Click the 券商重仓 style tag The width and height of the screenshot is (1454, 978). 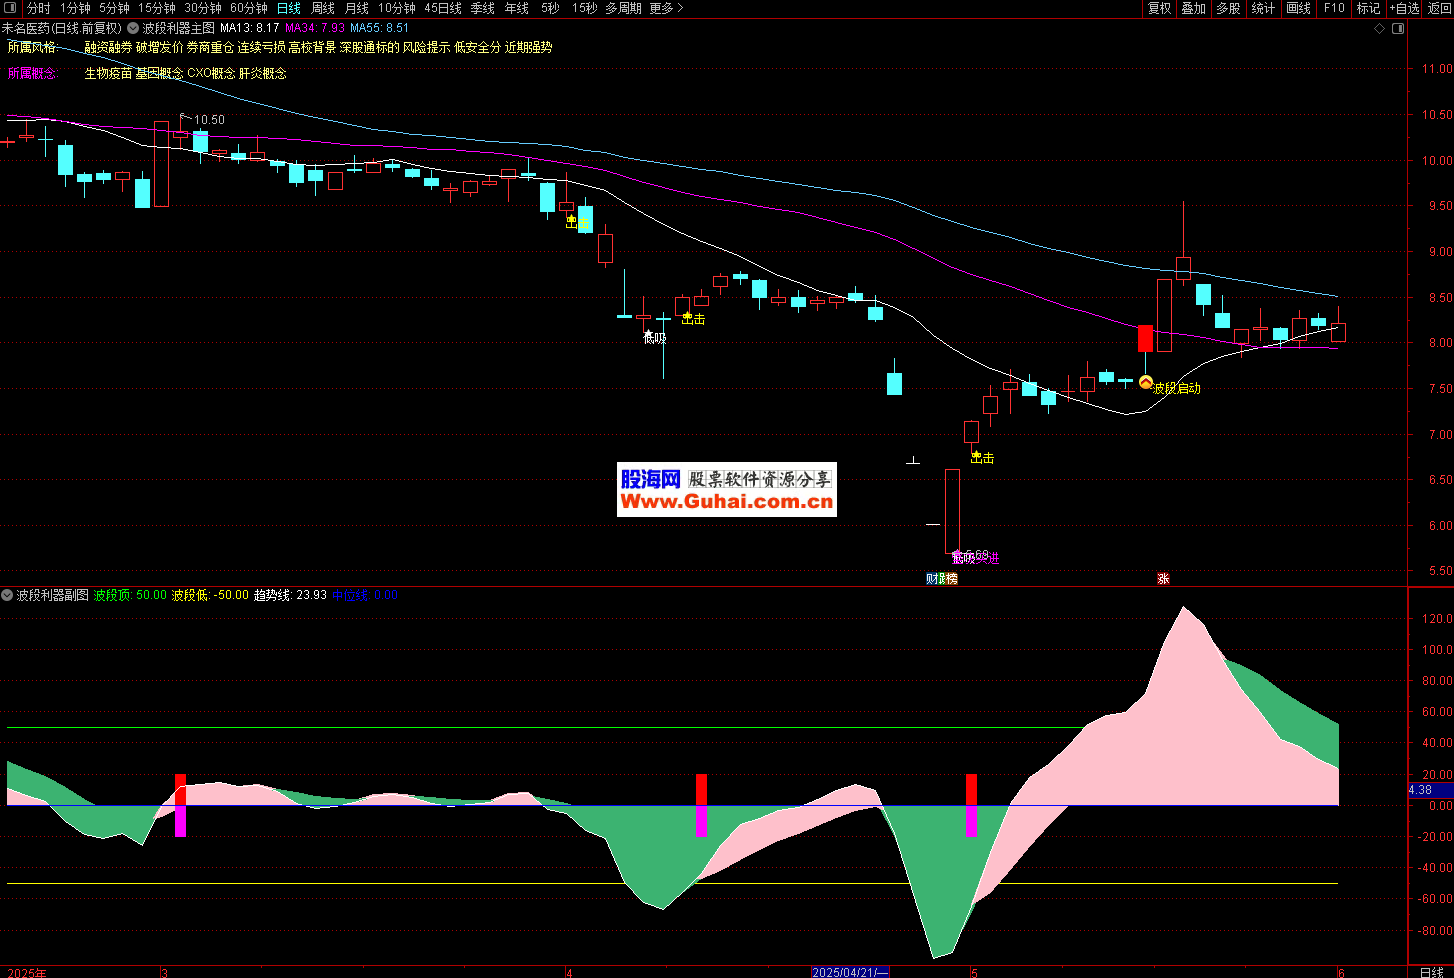210,47
